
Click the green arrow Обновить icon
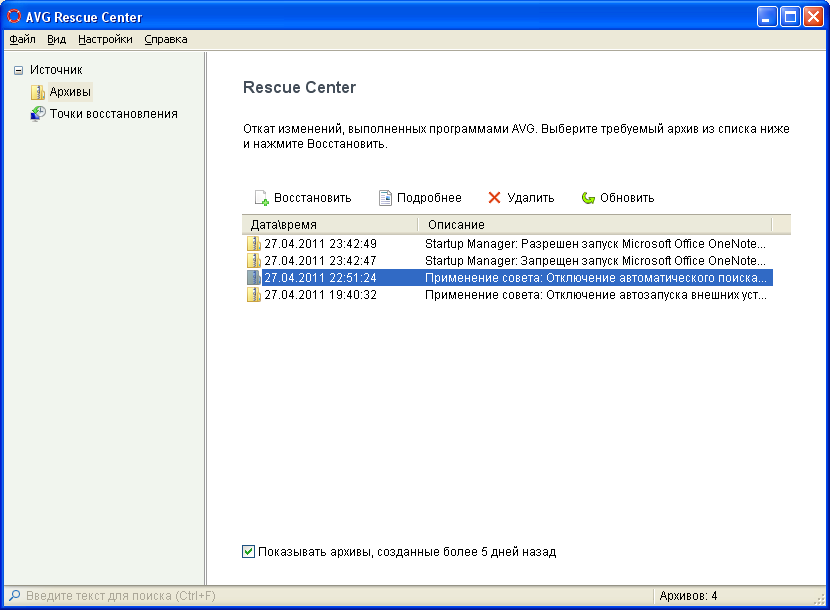click(x=588, y=198)
